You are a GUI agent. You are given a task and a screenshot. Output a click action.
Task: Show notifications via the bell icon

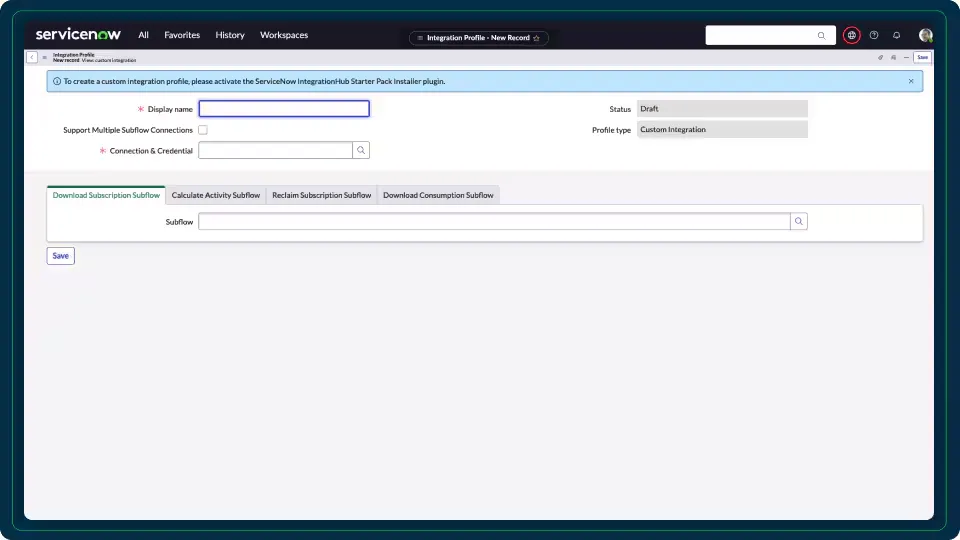(x=896, y=36)
